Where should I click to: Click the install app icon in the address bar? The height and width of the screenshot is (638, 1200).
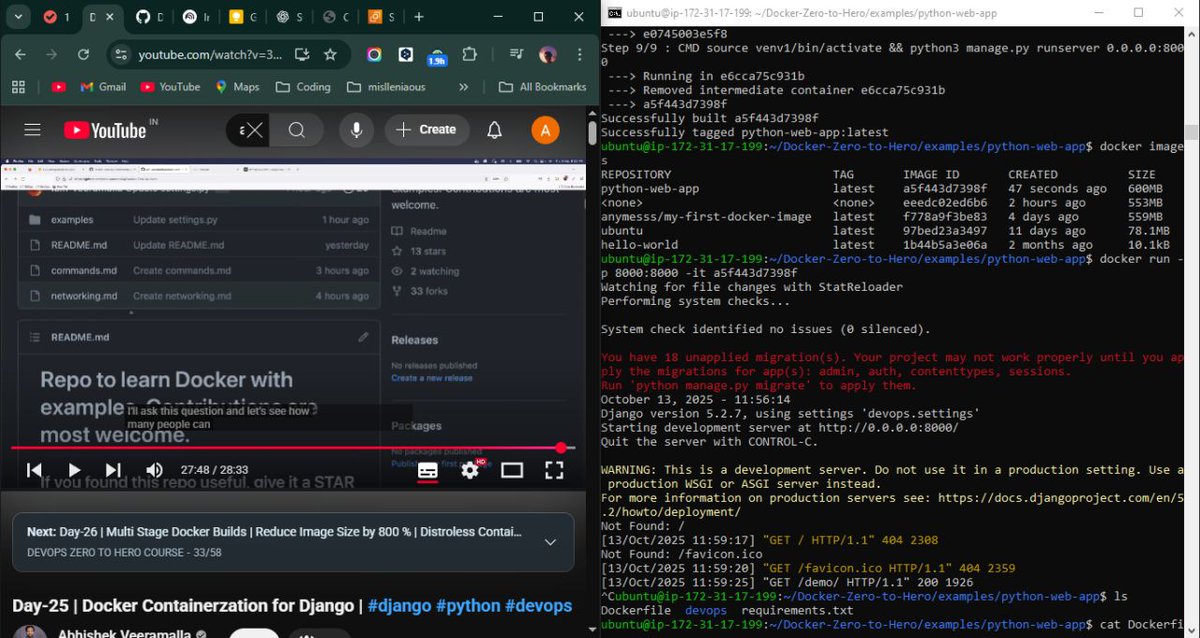(x=302, y=54)
